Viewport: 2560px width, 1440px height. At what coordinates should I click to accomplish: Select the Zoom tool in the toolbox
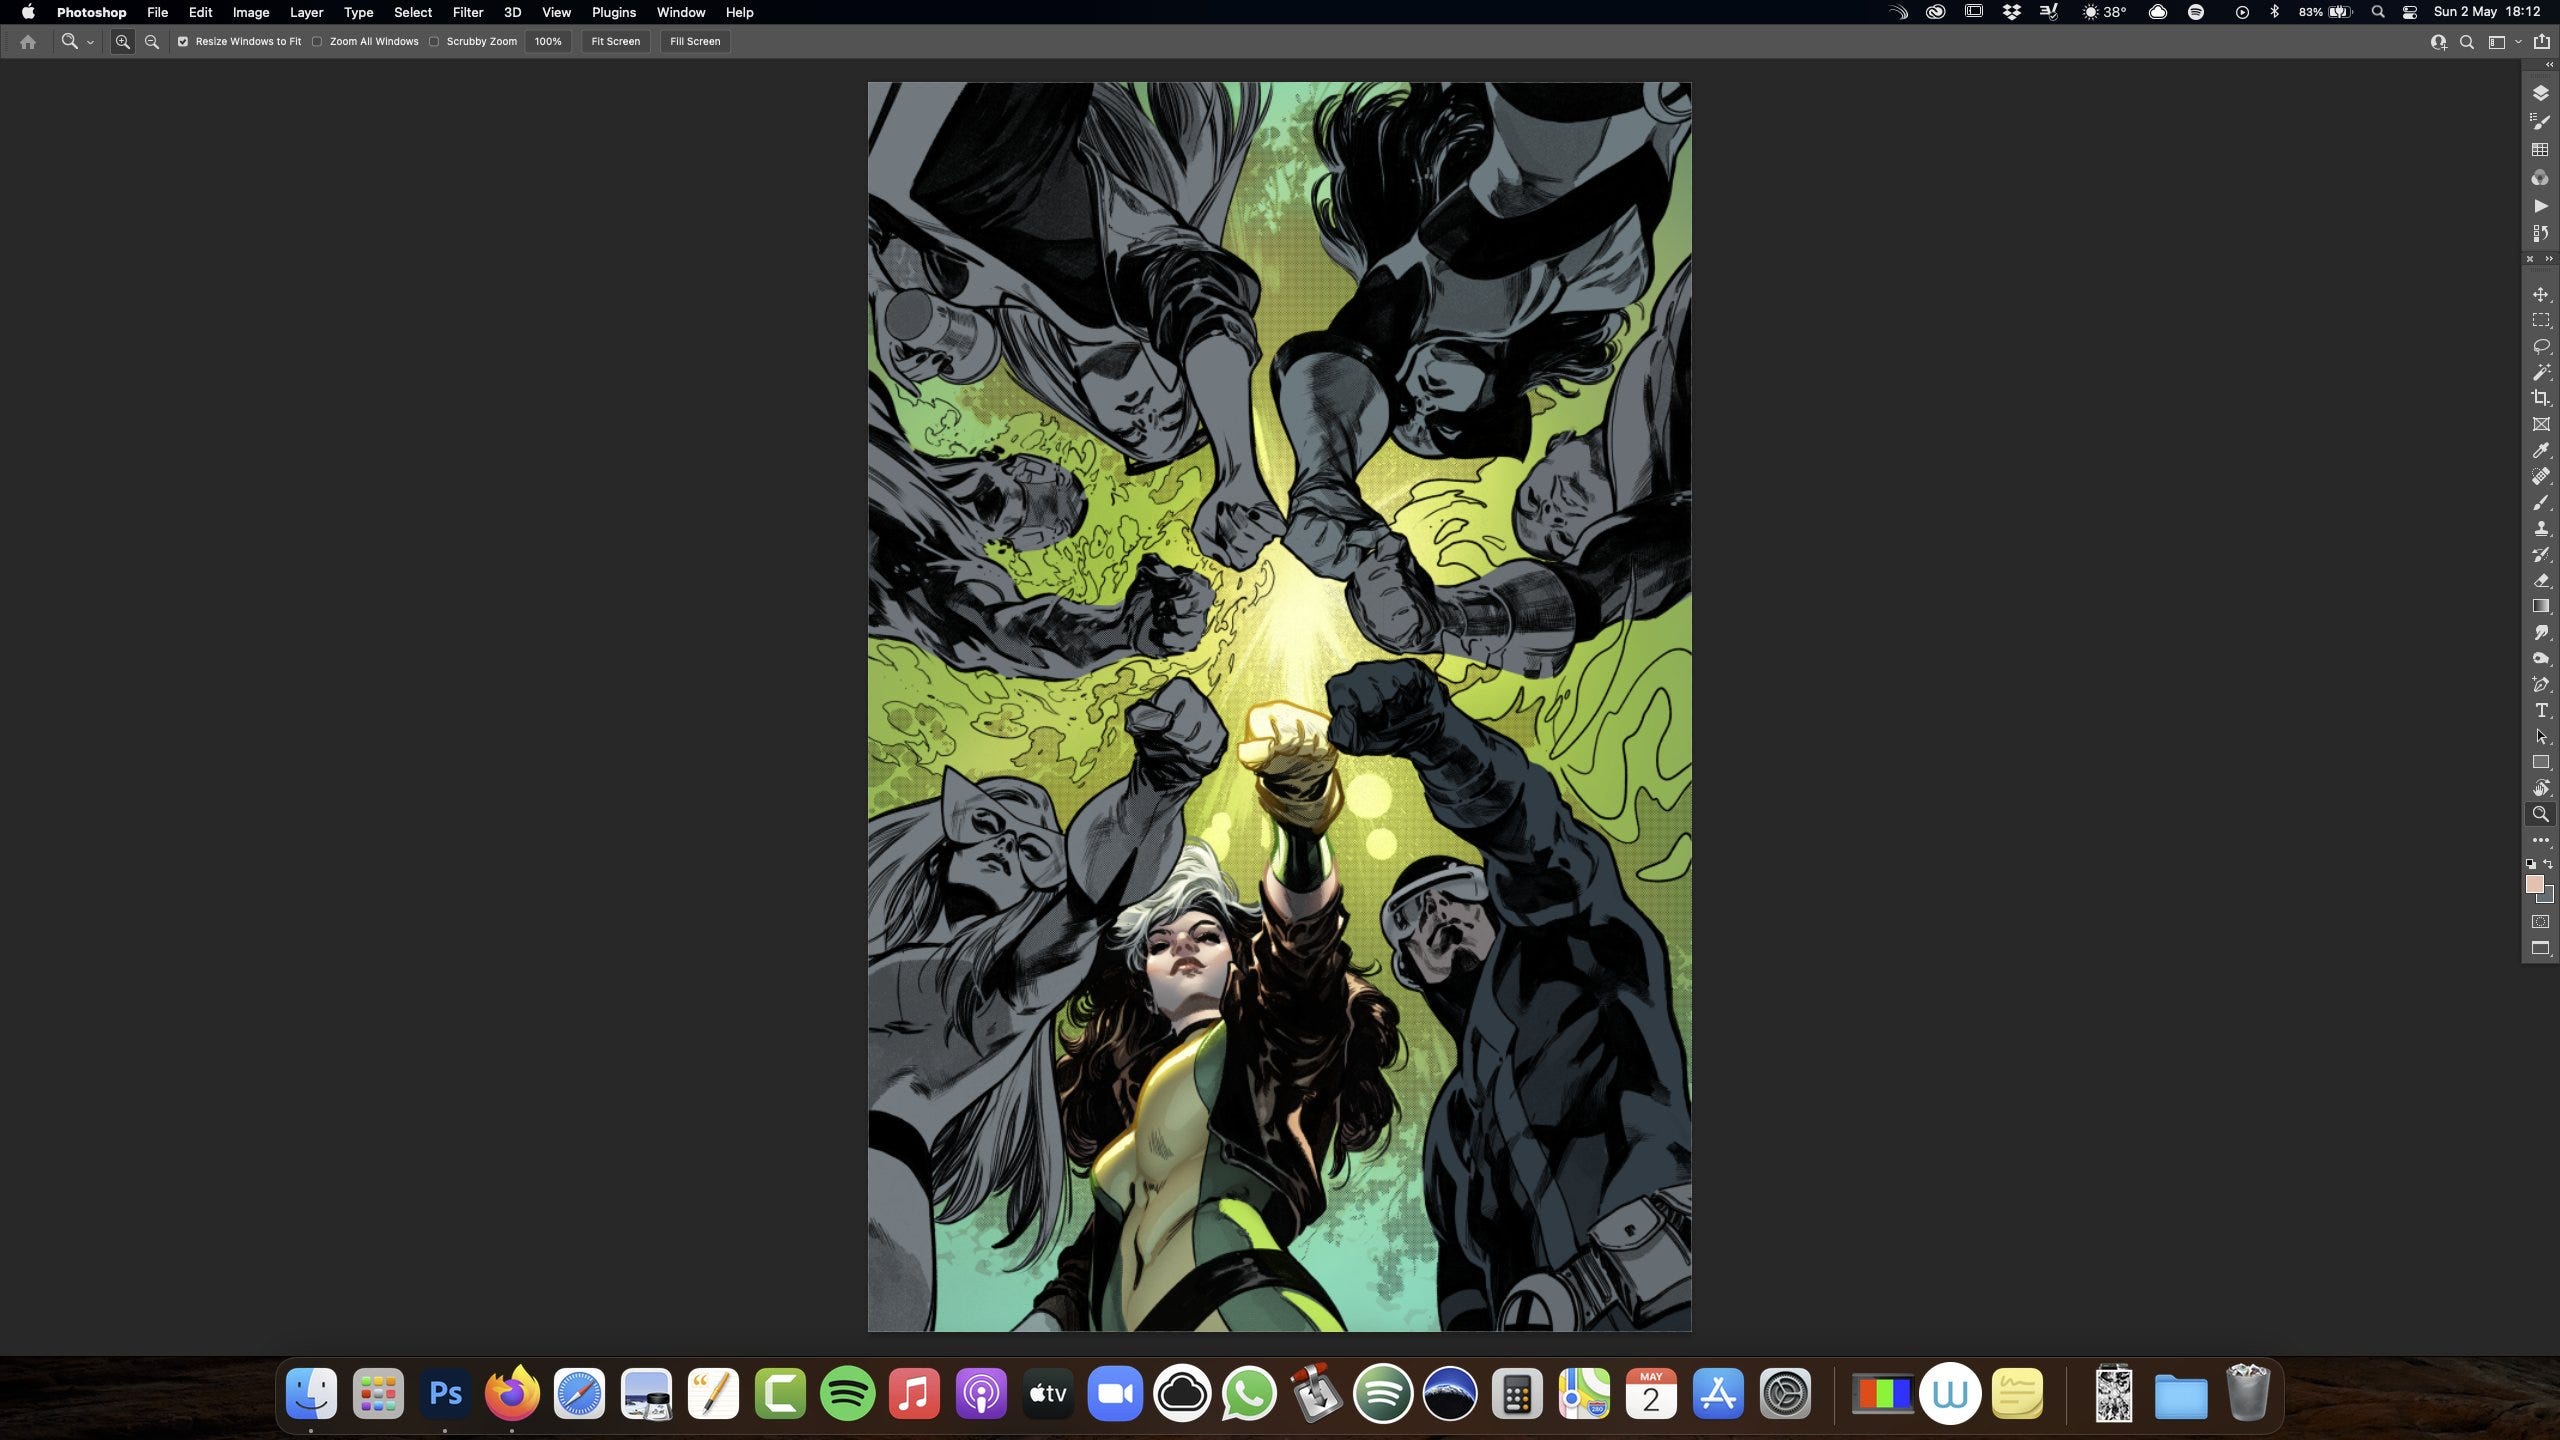[x=2540, y=814]
